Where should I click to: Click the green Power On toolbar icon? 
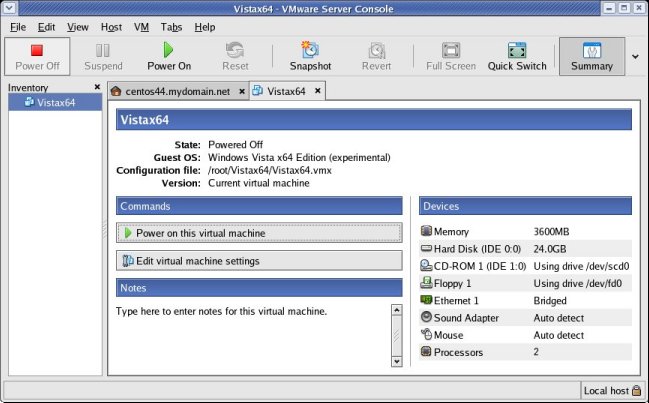(168, 50)
